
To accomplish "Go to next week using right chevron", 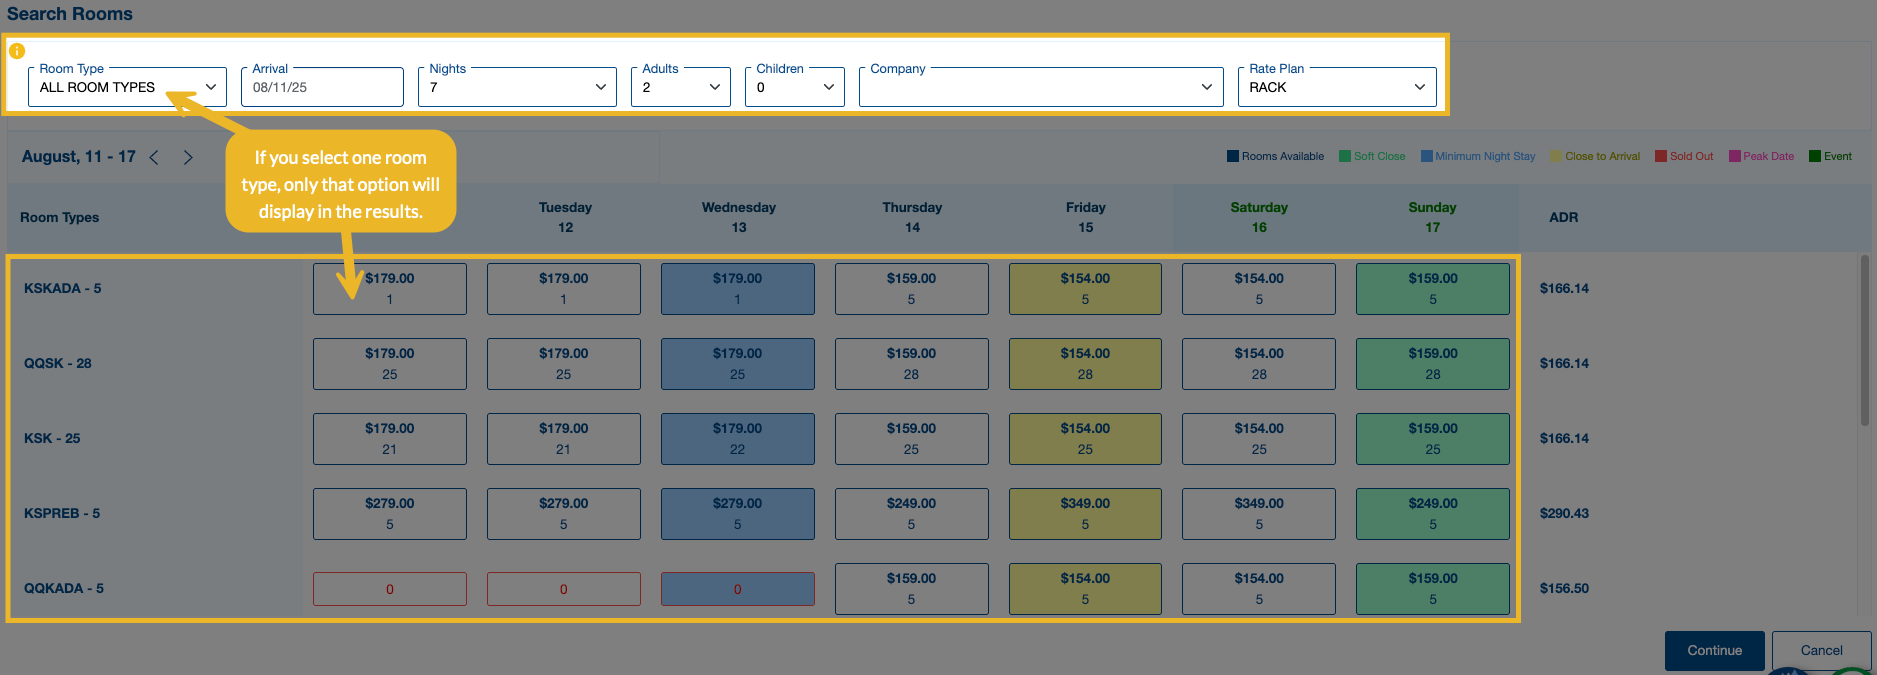I will point(188,157).
